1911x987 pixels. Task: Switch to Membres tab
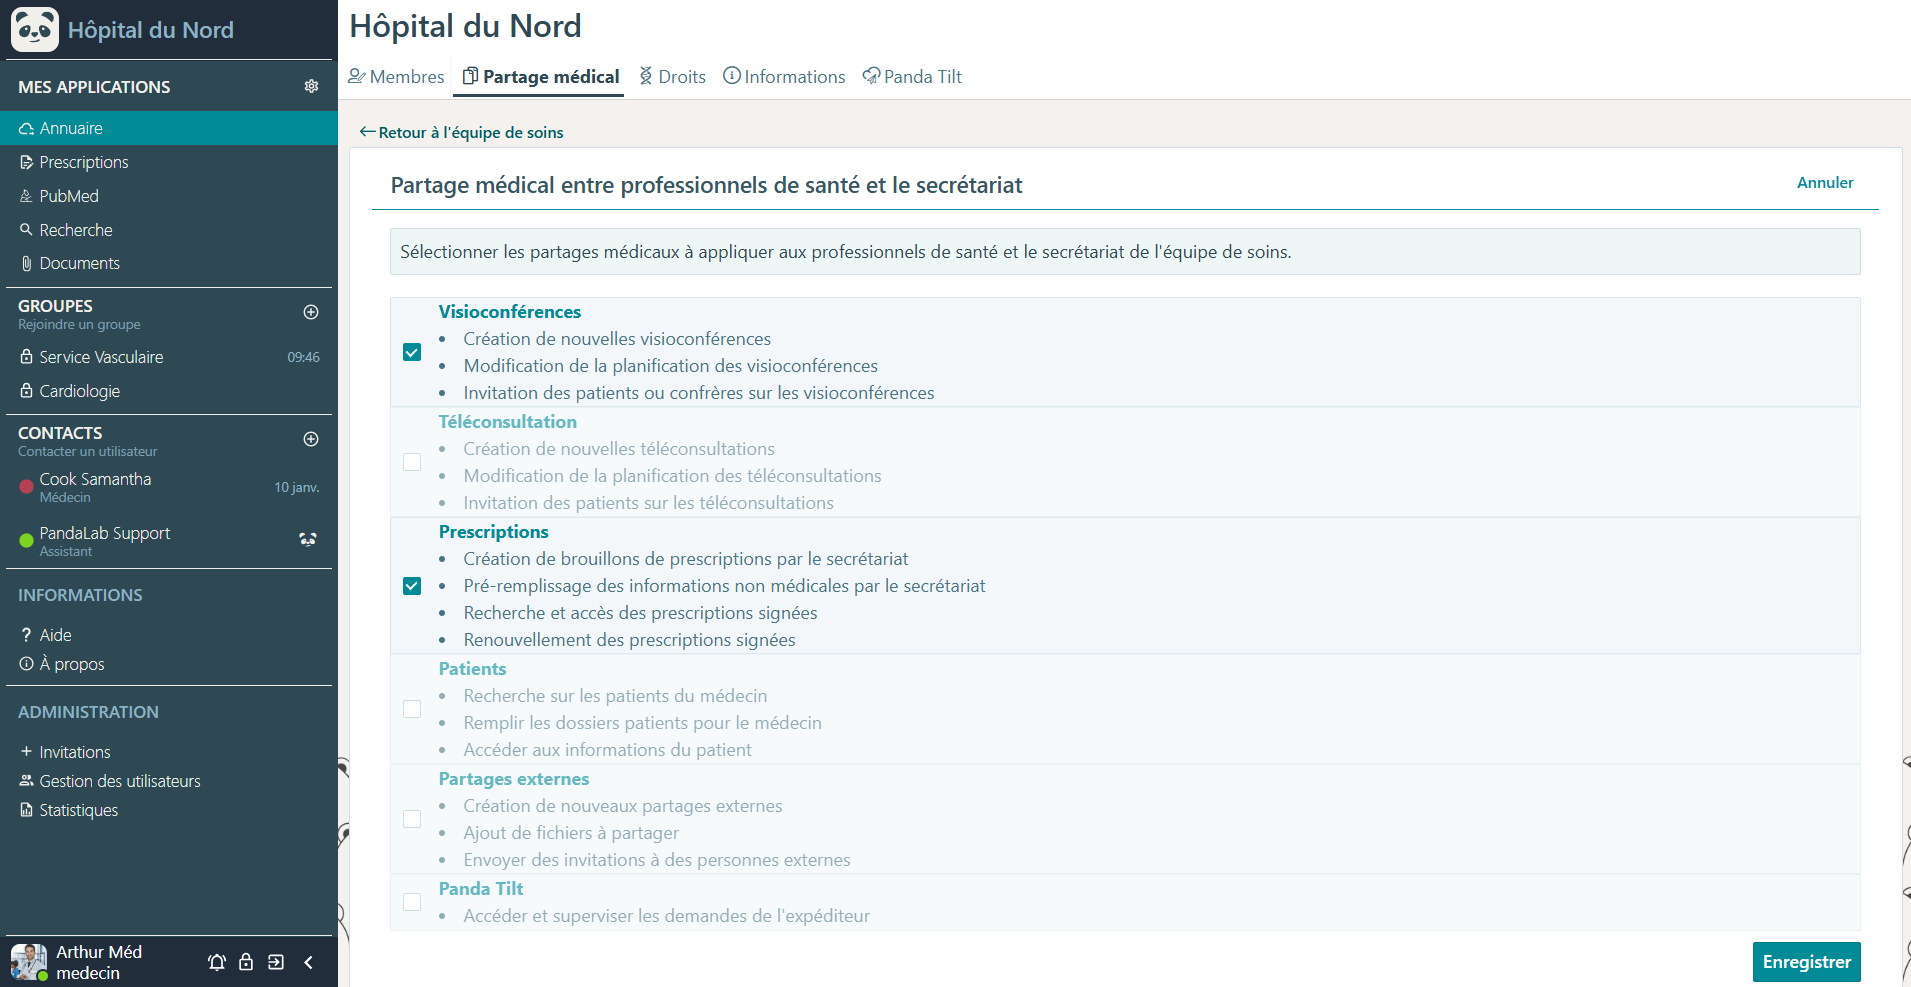[396, 77]
